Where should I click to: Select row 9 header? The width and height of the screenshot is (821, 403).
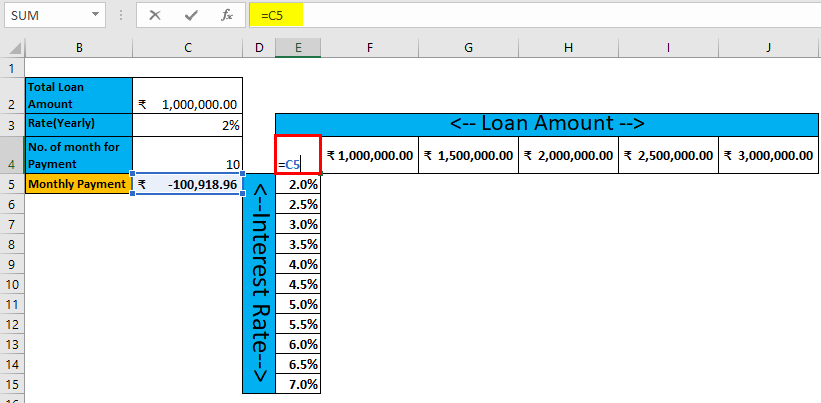pyautogui.click(x=13, y=264)
